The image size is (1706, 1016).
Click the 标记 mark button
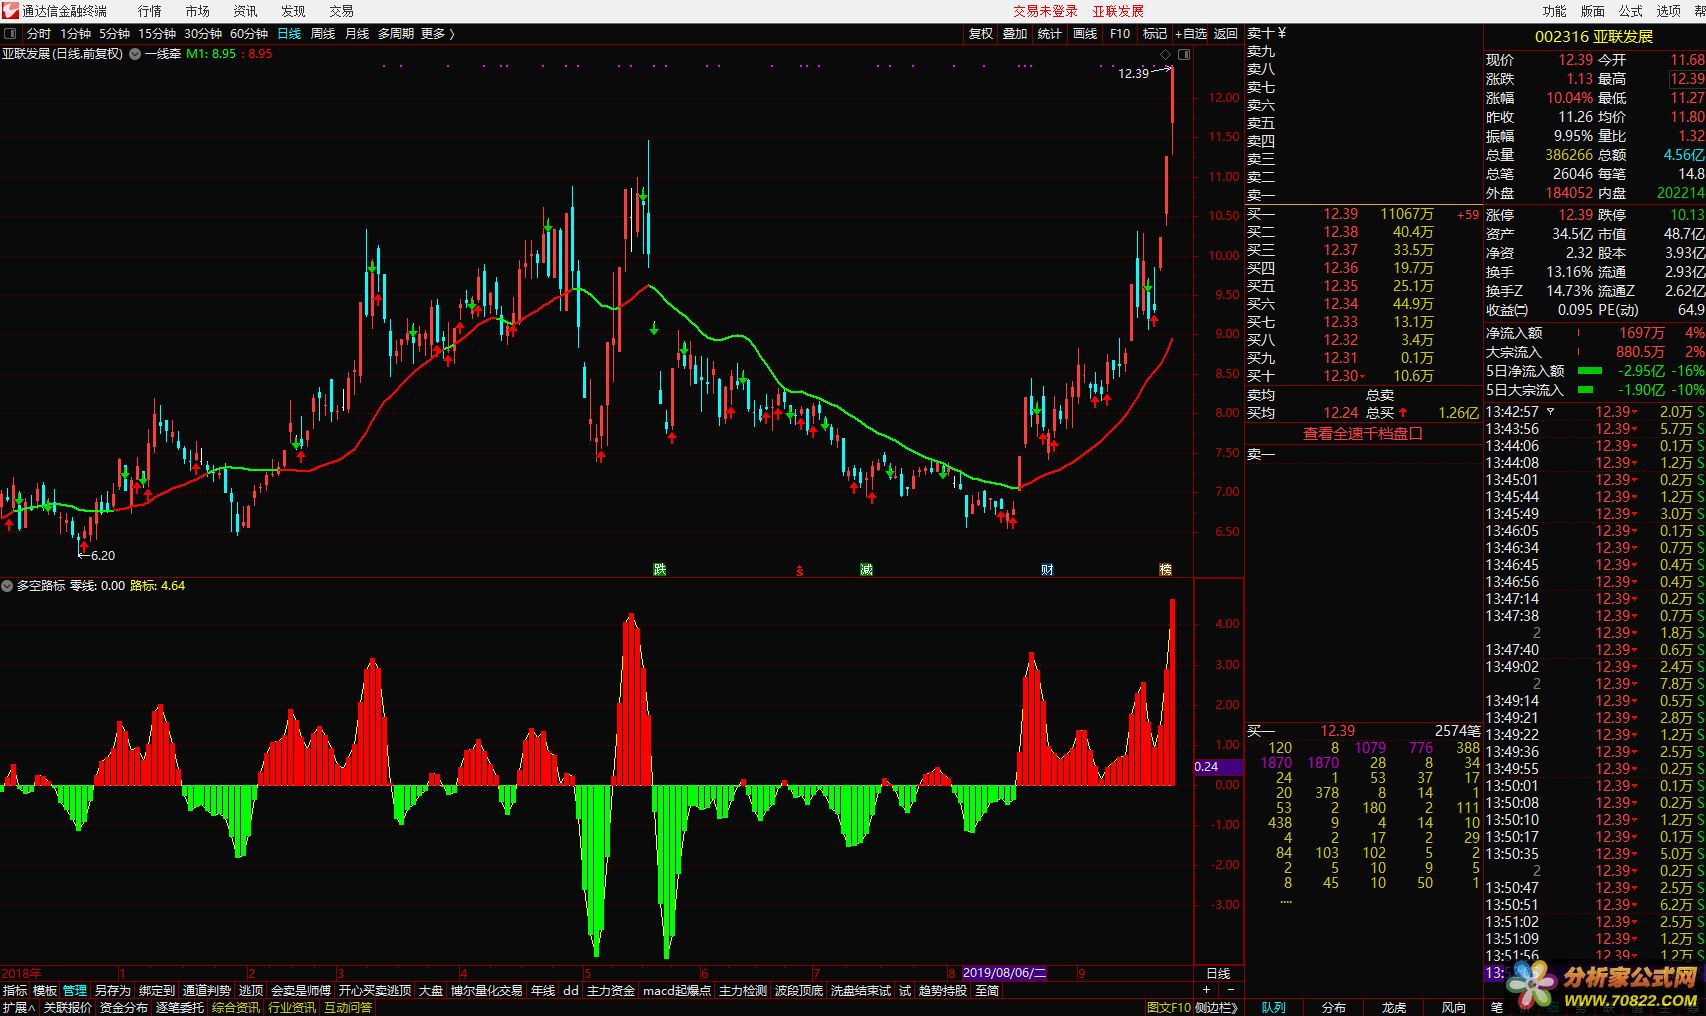click(x=1155, y=34)
